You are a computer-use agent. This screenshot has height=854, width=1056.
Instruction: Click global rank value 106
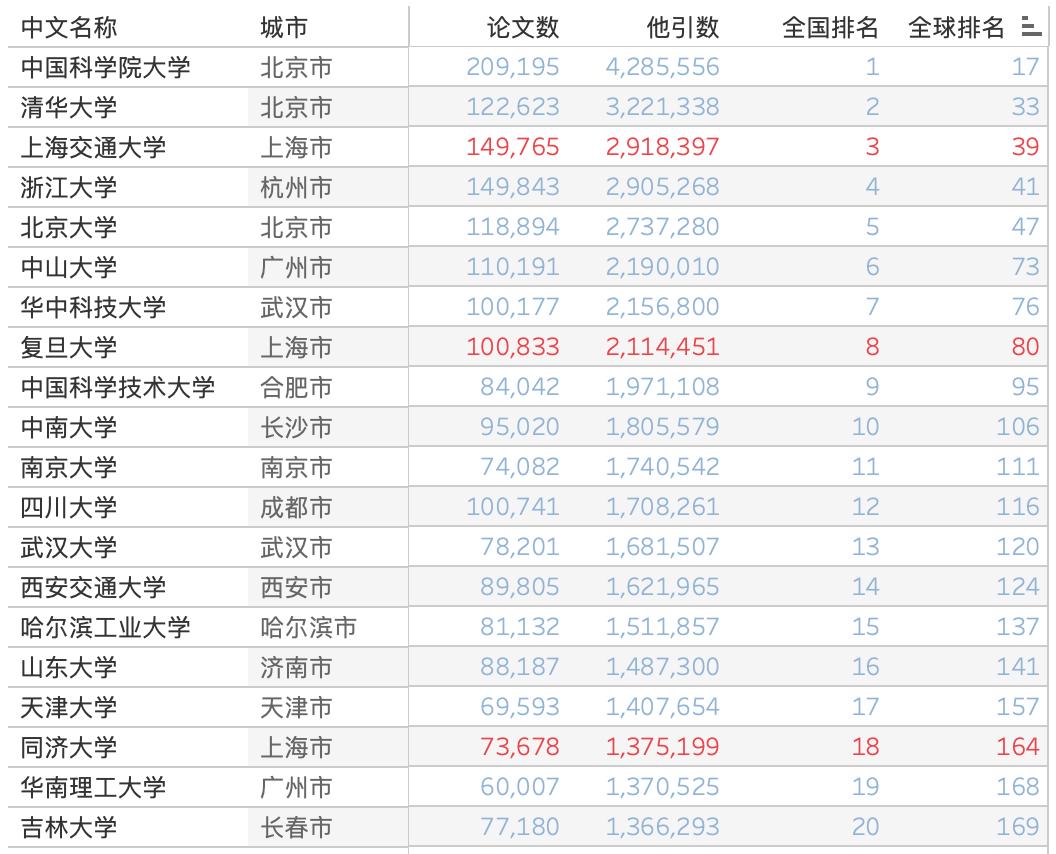[1018, 426]
